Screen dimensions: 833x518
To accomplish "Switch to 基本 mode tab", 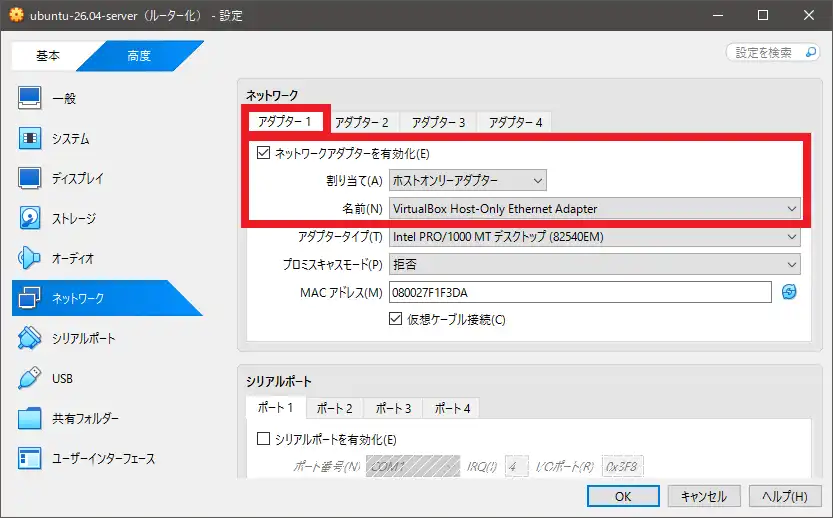I will tap(48, 55).
